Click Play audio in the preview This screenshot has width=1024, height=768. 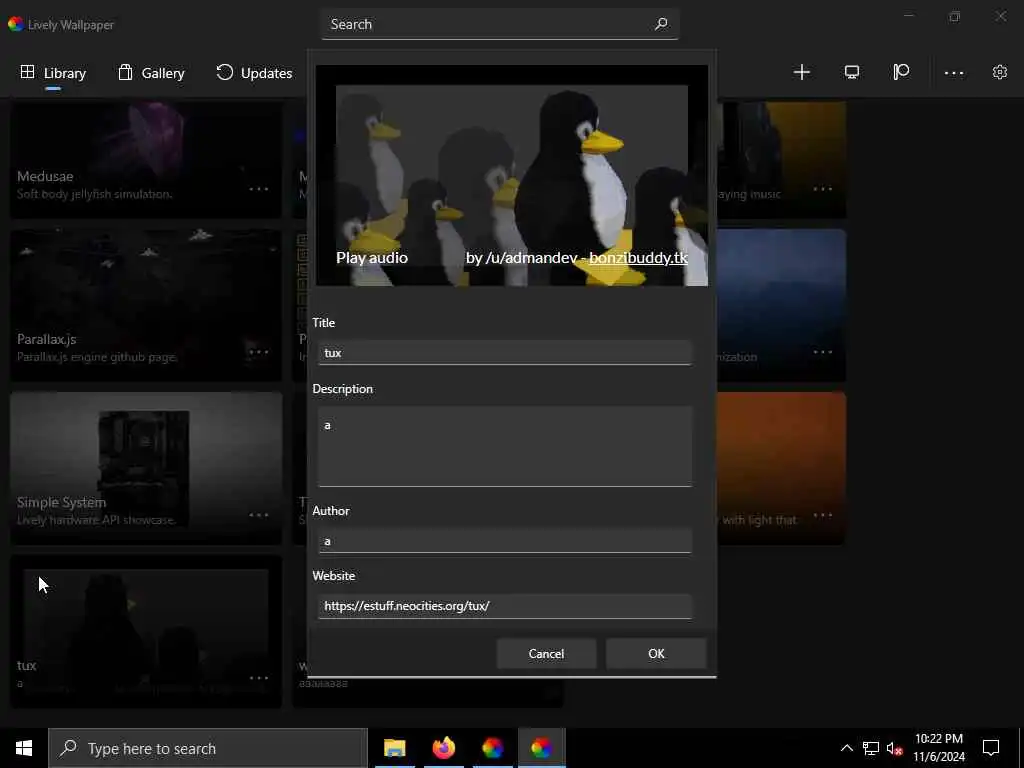pyautogui.click(x=372, y=258)
